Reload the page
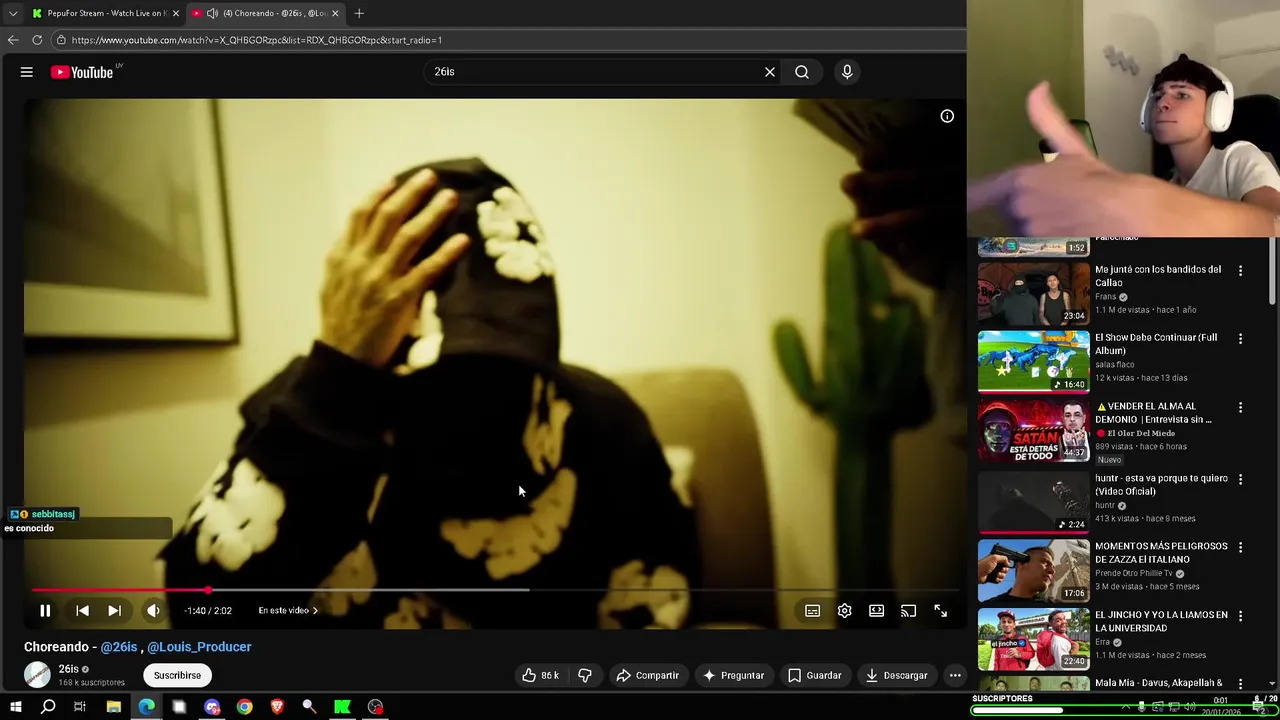This screenshot has width=1280, height=720. tap(37, 40)
